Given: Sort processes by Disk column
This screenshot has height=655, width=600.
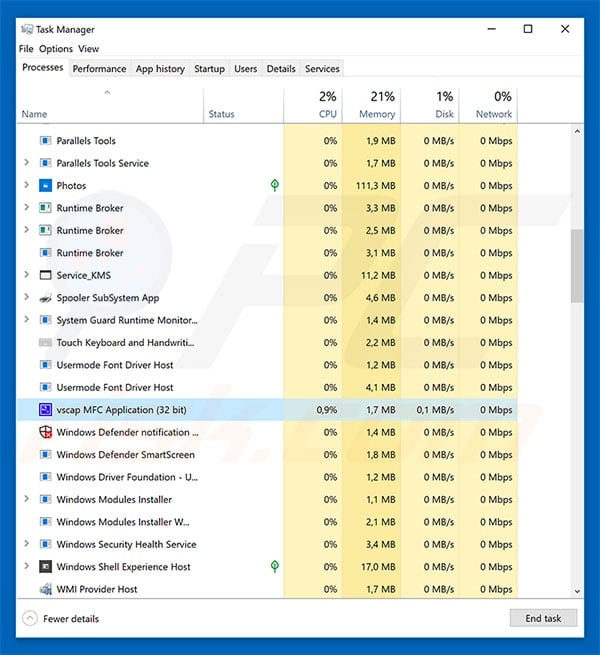Looking at the screenshot, I should (430, 106).
